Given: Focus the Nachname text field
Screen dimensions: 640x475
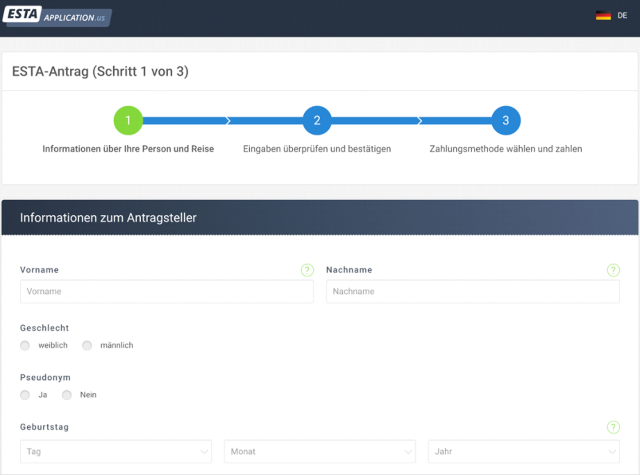Looking at the screenshot, I should [x=472, y=291].
